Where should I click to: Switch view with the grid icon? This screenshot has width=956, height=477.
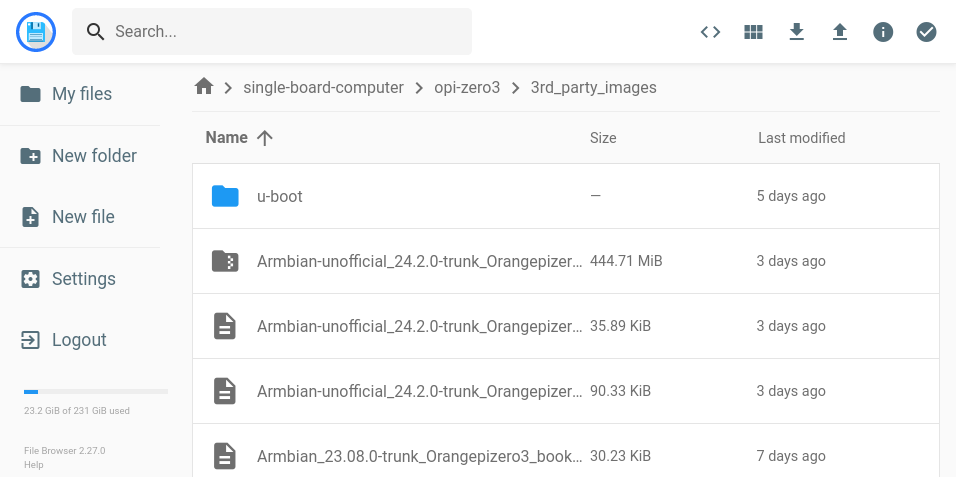[753, 32]
